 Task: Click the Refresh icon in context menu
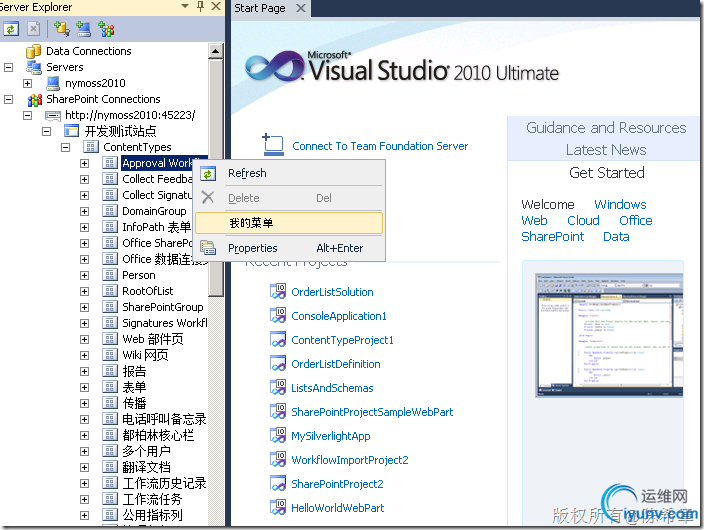[x=208, y=174]
